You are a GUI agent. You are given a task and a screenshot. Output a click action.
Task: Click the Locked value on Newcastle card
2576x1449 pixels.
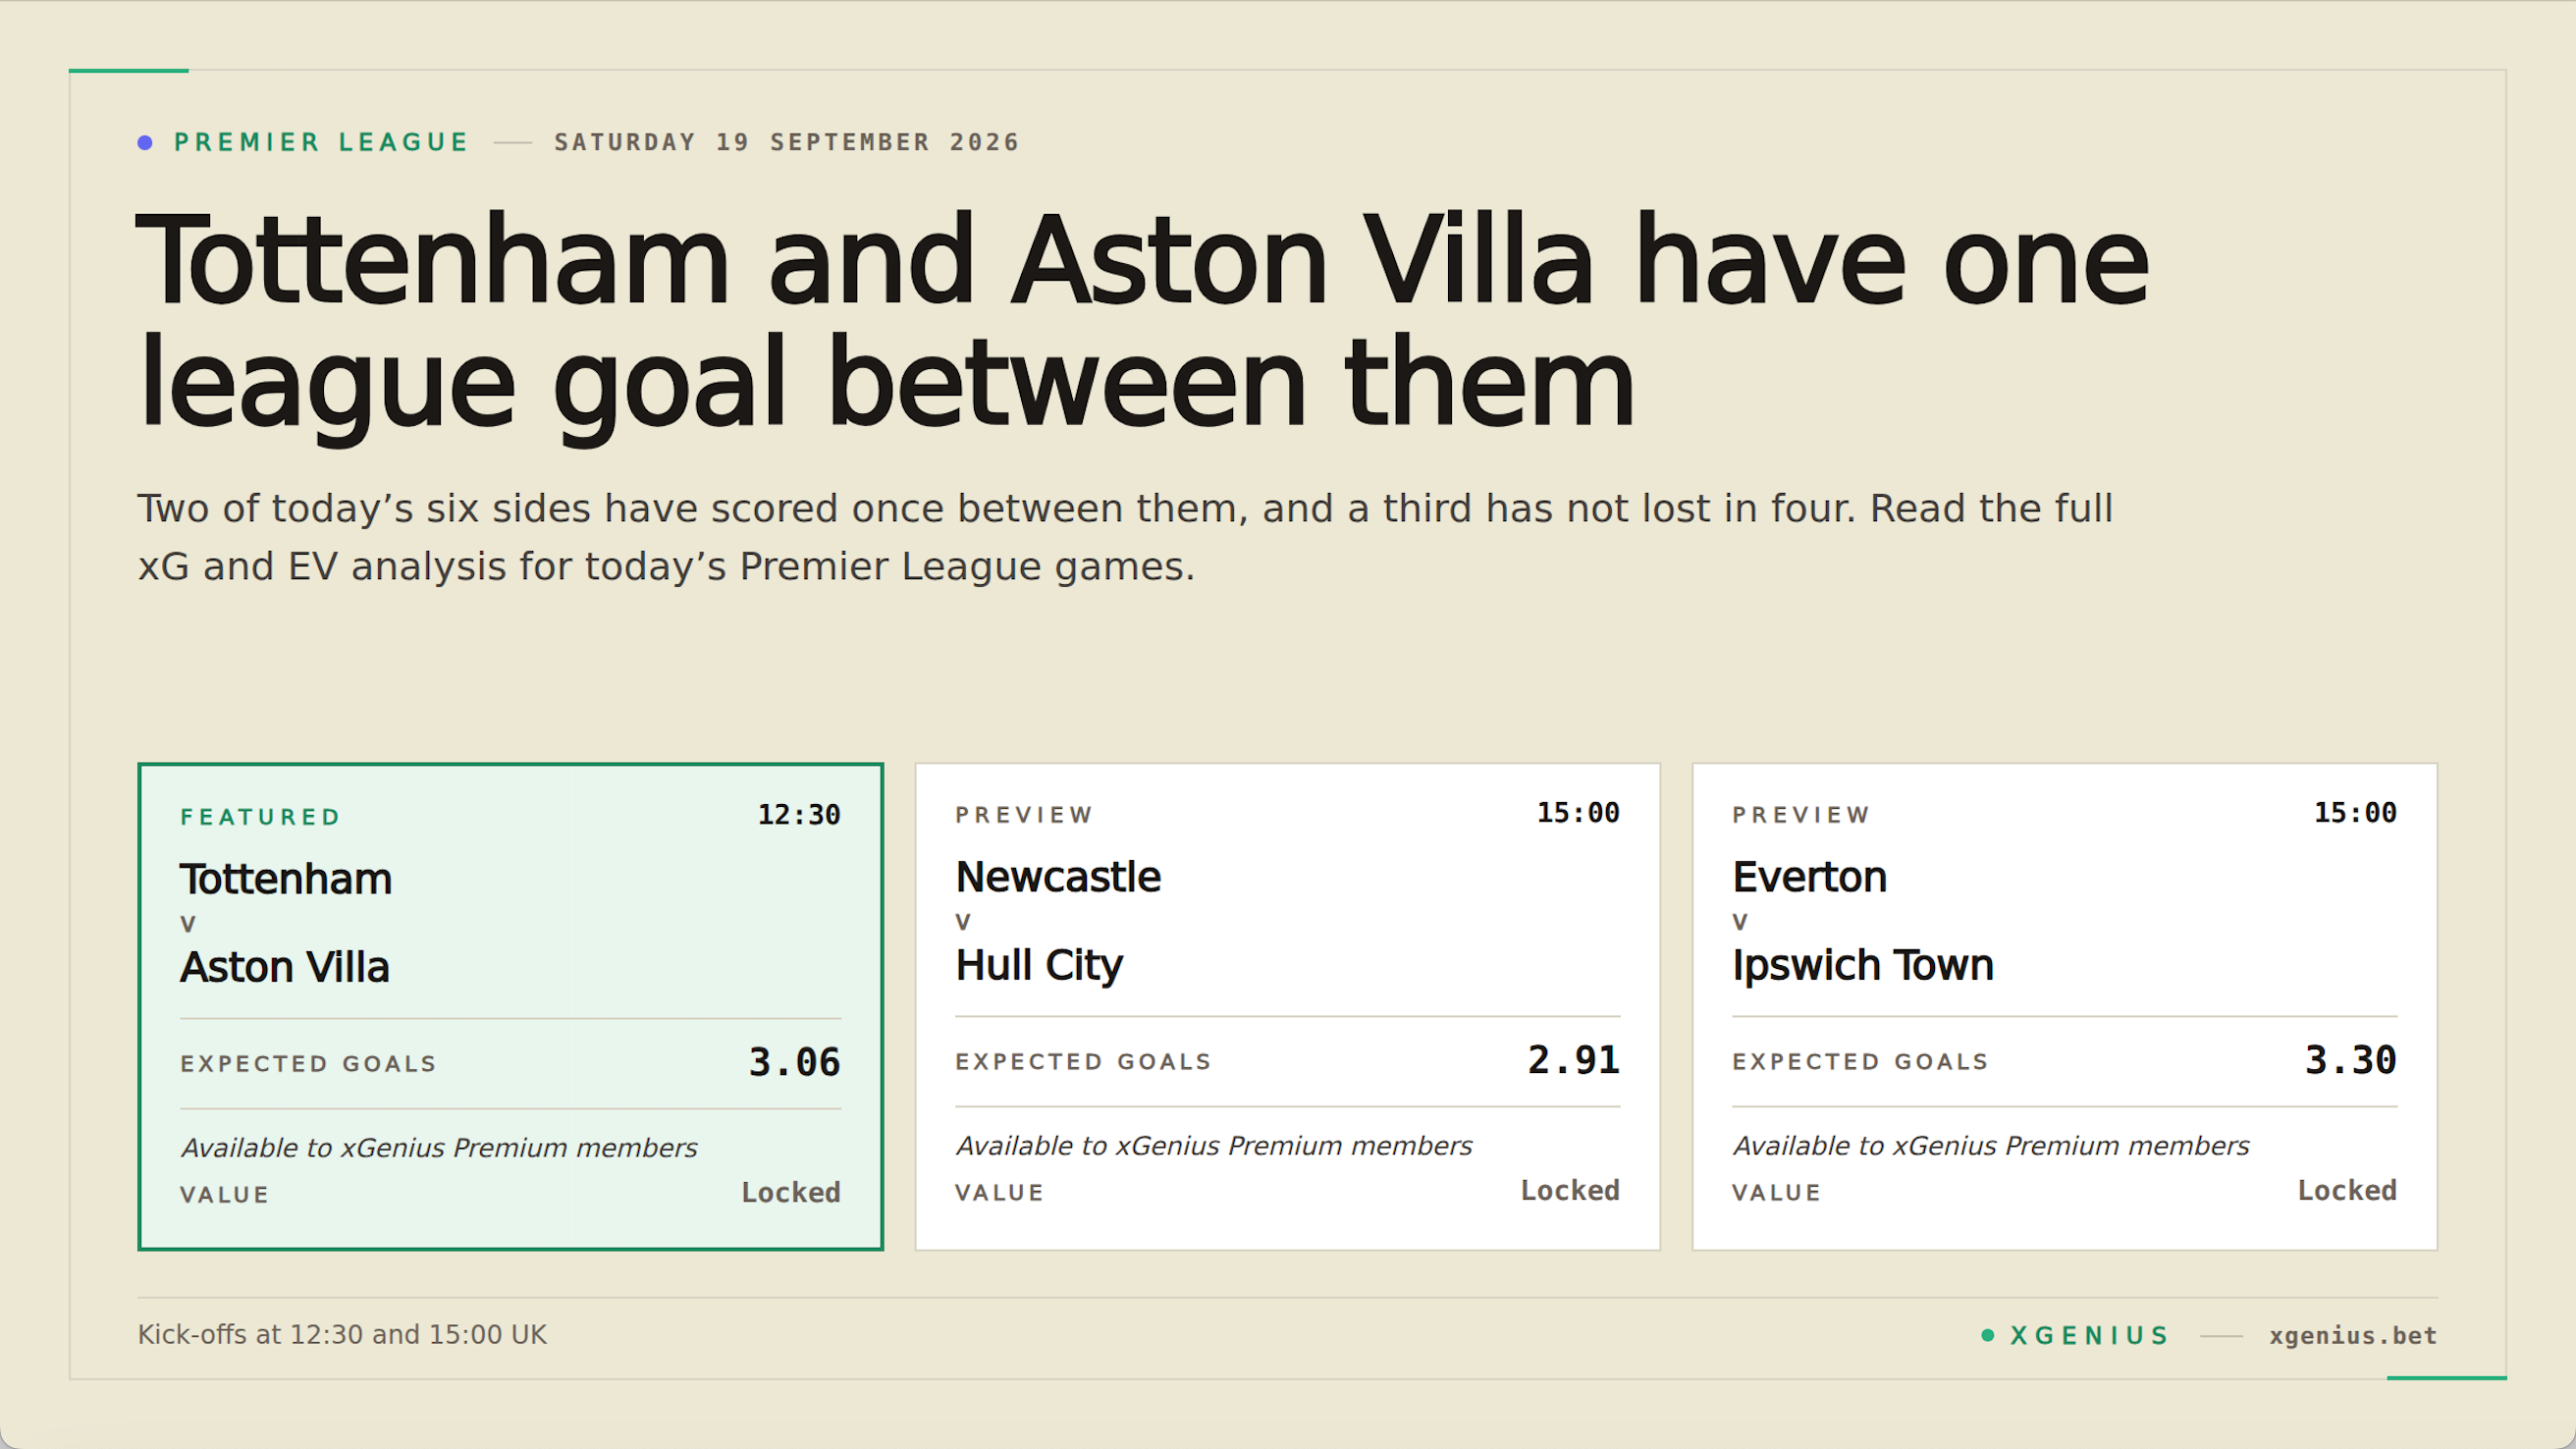coord(1570,1190)
